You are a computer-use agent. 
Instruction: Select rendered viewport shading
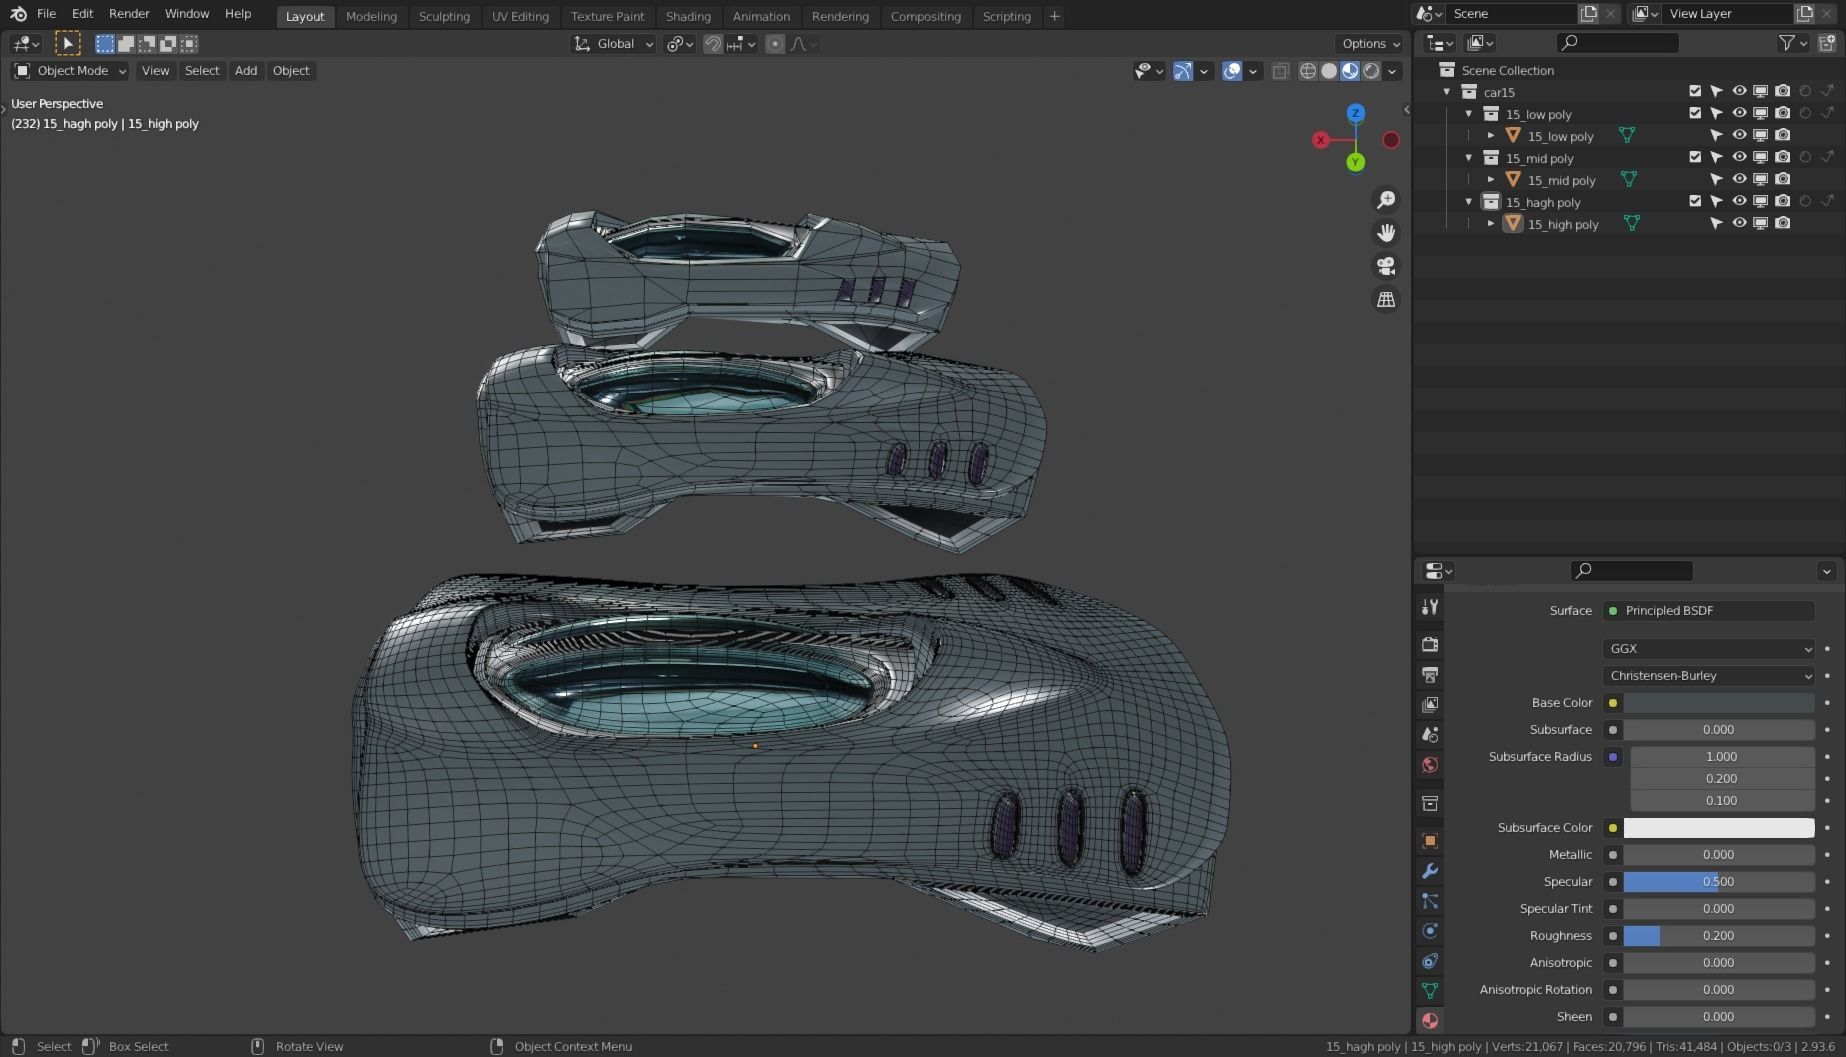[1371, 71]
